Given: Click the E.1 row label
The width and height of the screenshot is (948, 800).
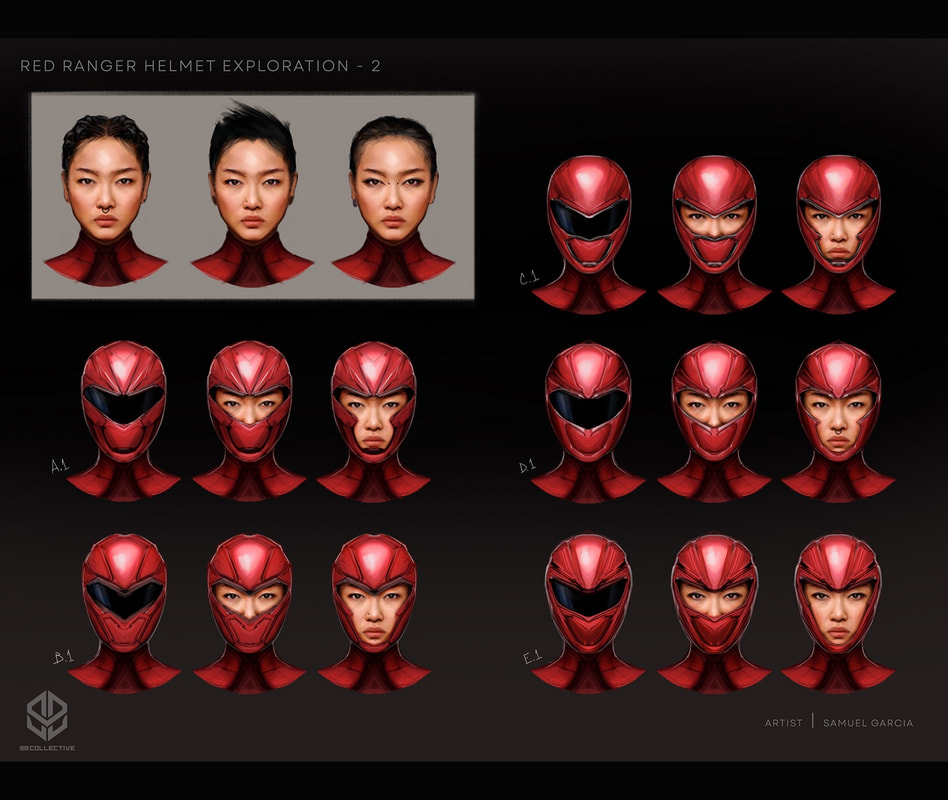Looking at the screenshot, I should click(x=533, y=657).
